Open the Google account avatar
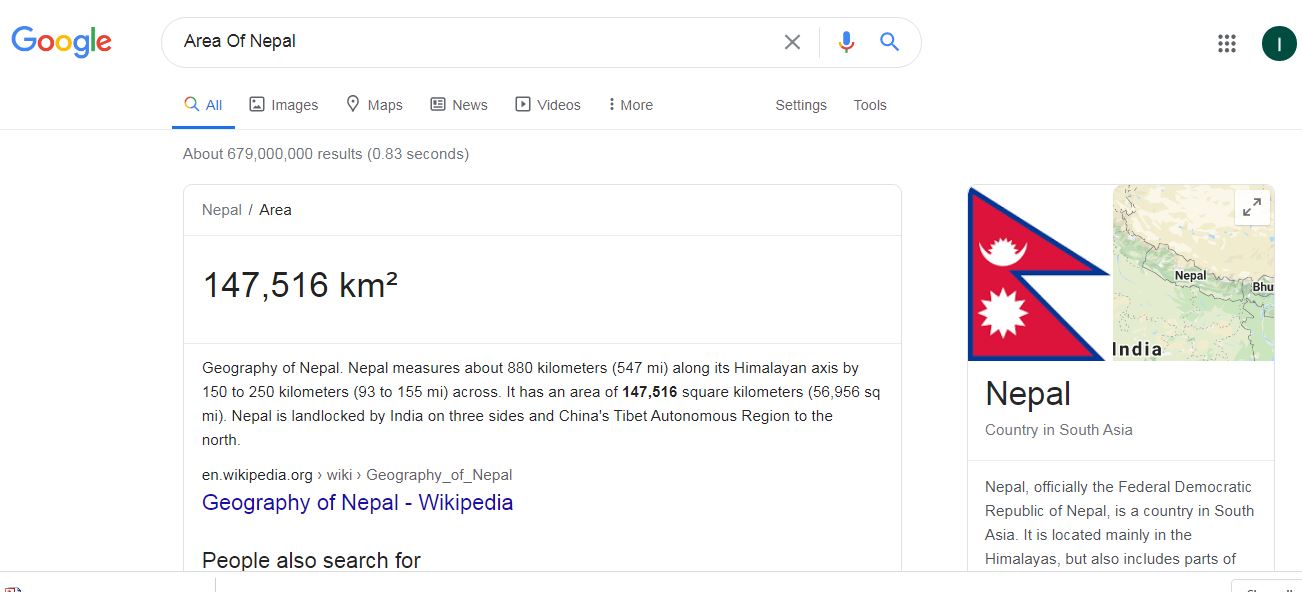 [x=1279, y=43]
